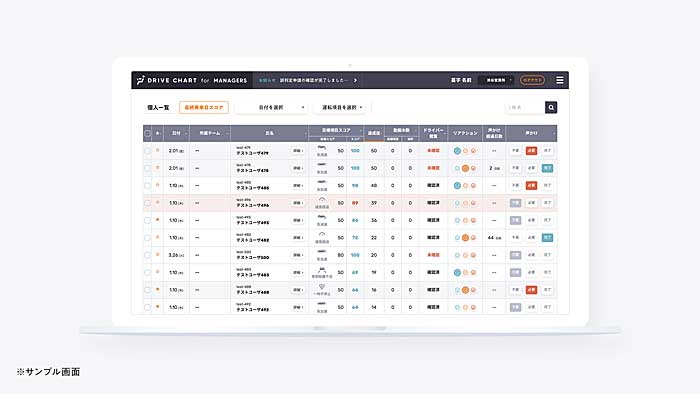Viewport: 700px width, 394px height.
Task: Check the checkbox in the pink highlighted row
Action: pos(147,203)
